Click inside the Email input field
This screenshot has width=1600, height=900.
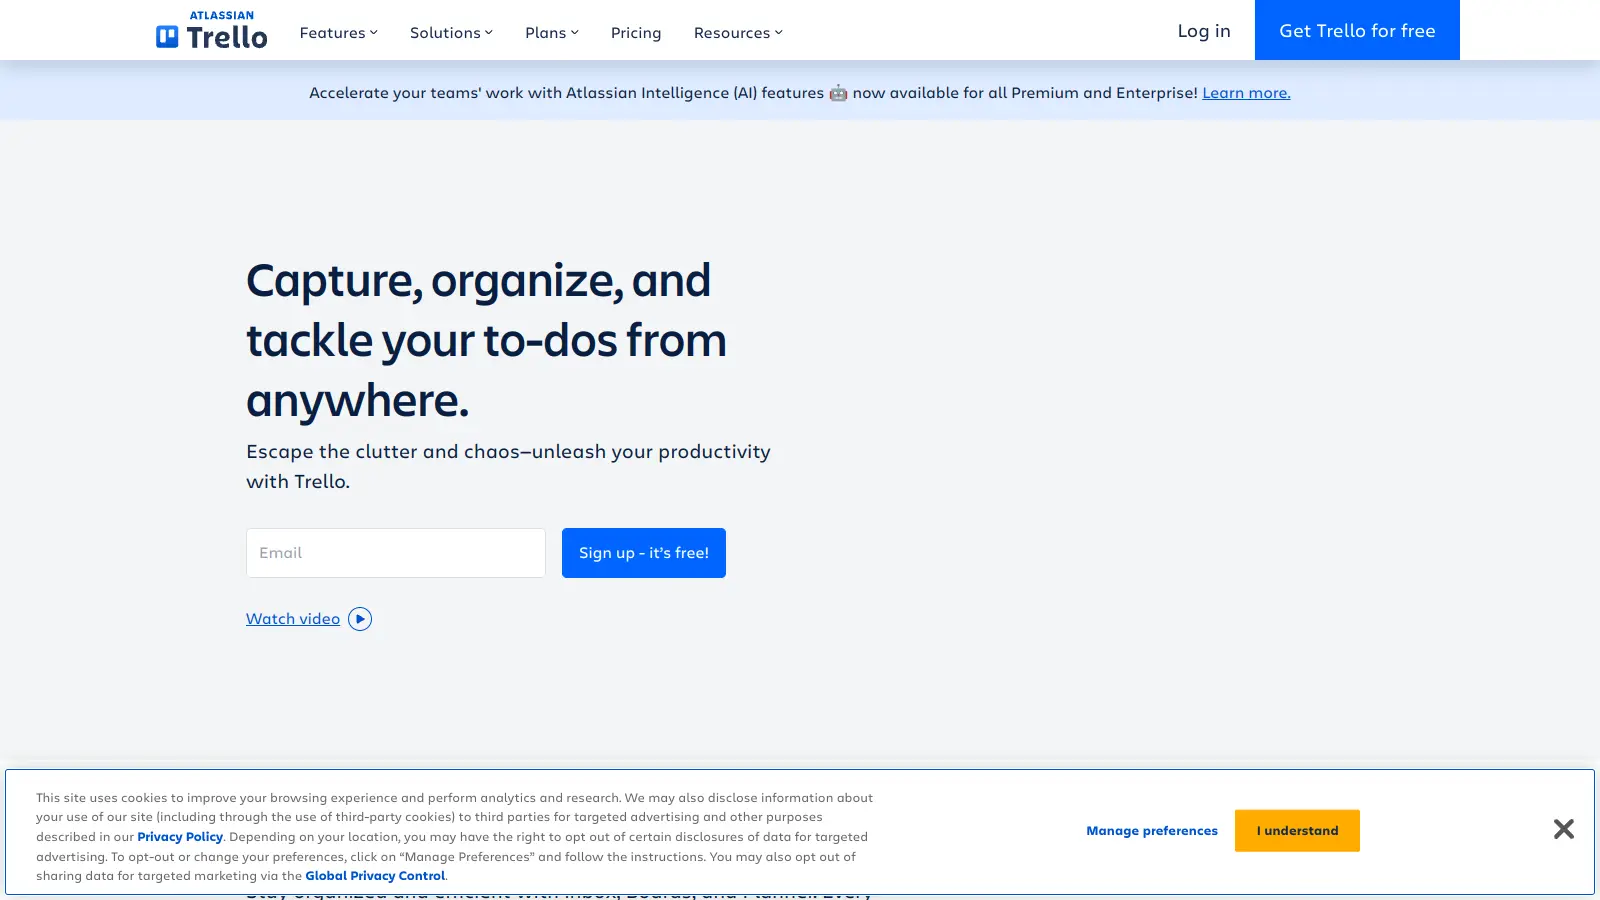tap(395, 552)
